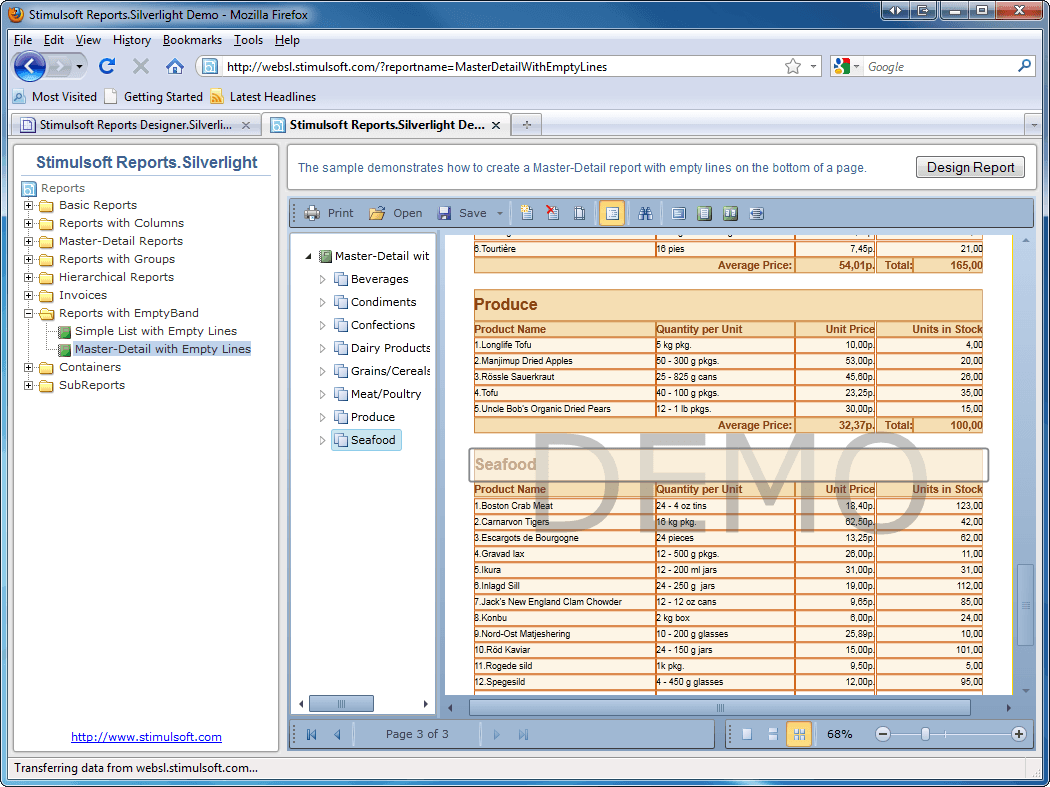Open the Save format dropdown arrow

pyautogui.click(x=500, y=214)
